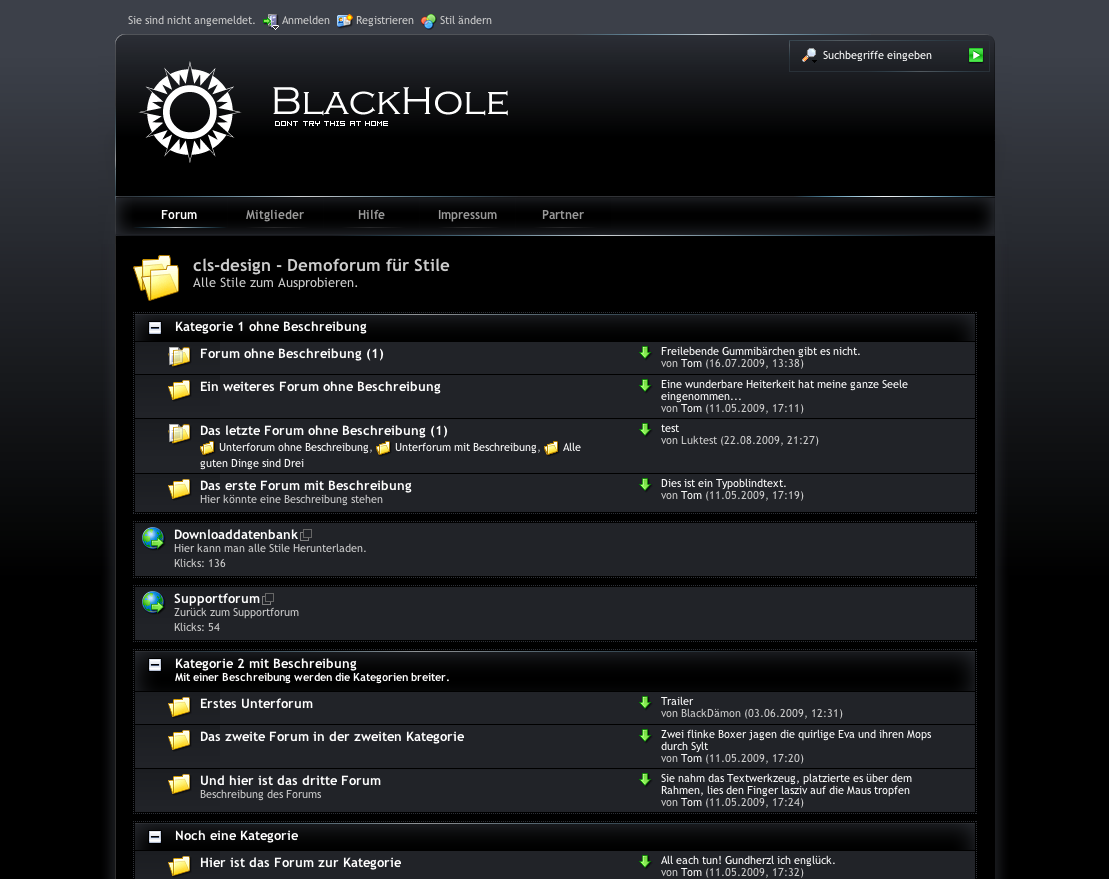Click the Anmelden login link
The height and width of the screenshot is (879, 1109).
click(305, 20)
